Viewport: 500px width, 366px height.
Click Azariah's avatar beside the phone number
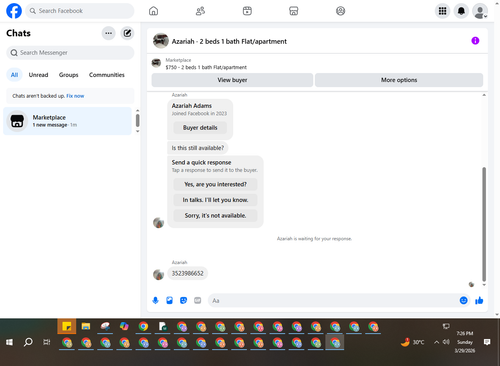pos(158,275)
